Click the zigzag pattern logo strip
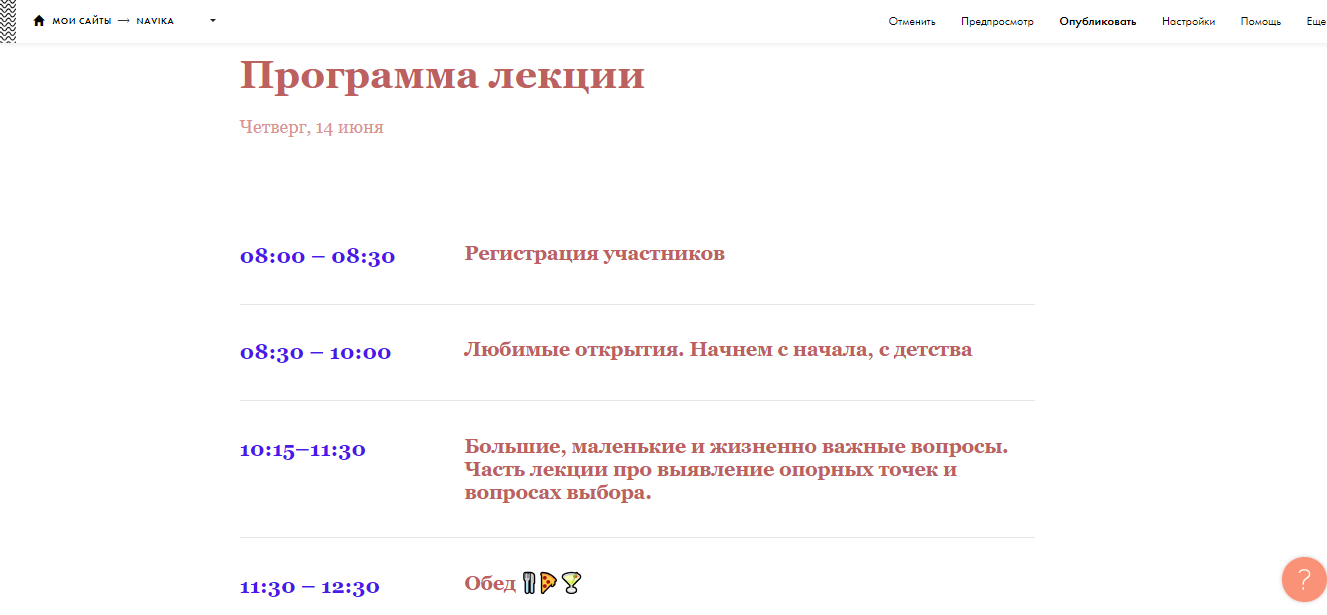 (8, 21)
